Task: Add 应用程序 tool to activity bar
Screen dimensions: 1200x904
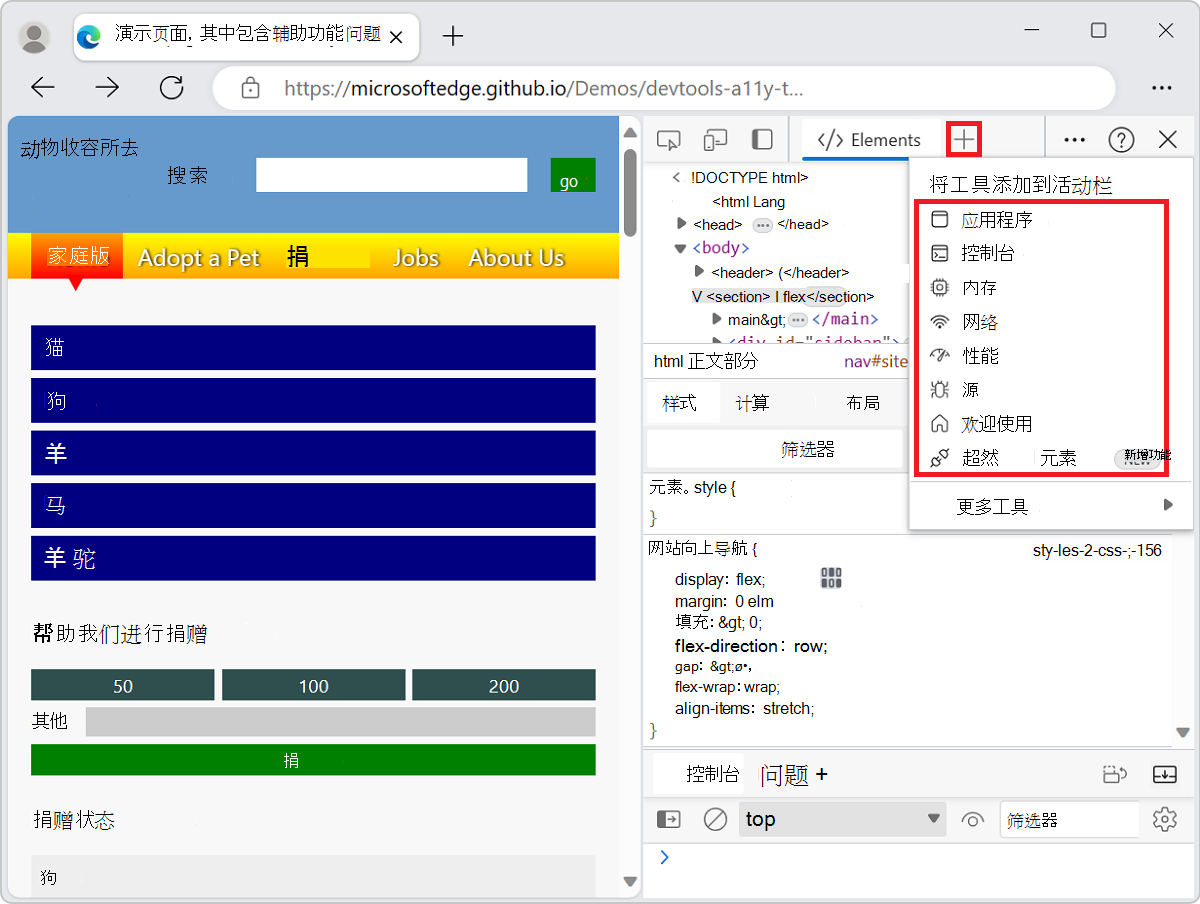Action: pyautogui.click(x=1040, y=220)
